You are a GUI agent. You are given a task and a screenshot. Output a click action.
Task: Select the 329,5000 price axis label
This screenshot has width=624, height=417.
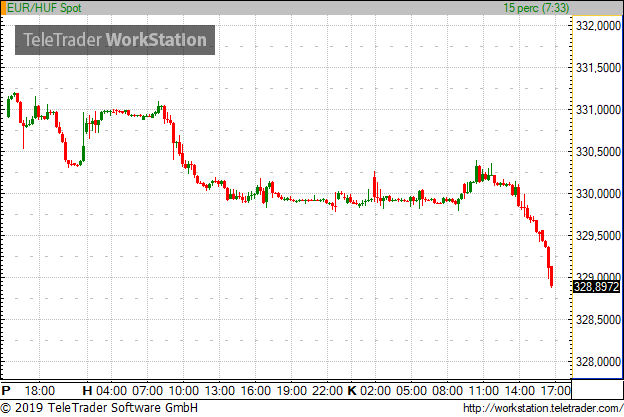pyautogui.click(x=598, y=236)
